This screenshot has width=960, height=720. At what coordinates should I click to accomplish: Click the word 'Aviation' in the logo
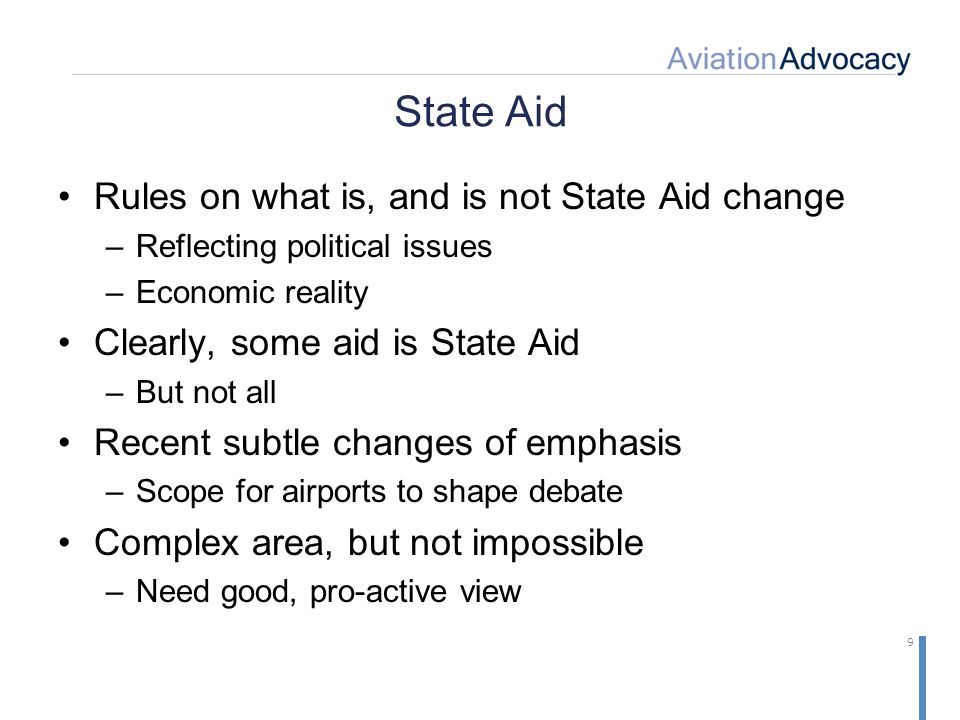[722, 59]
